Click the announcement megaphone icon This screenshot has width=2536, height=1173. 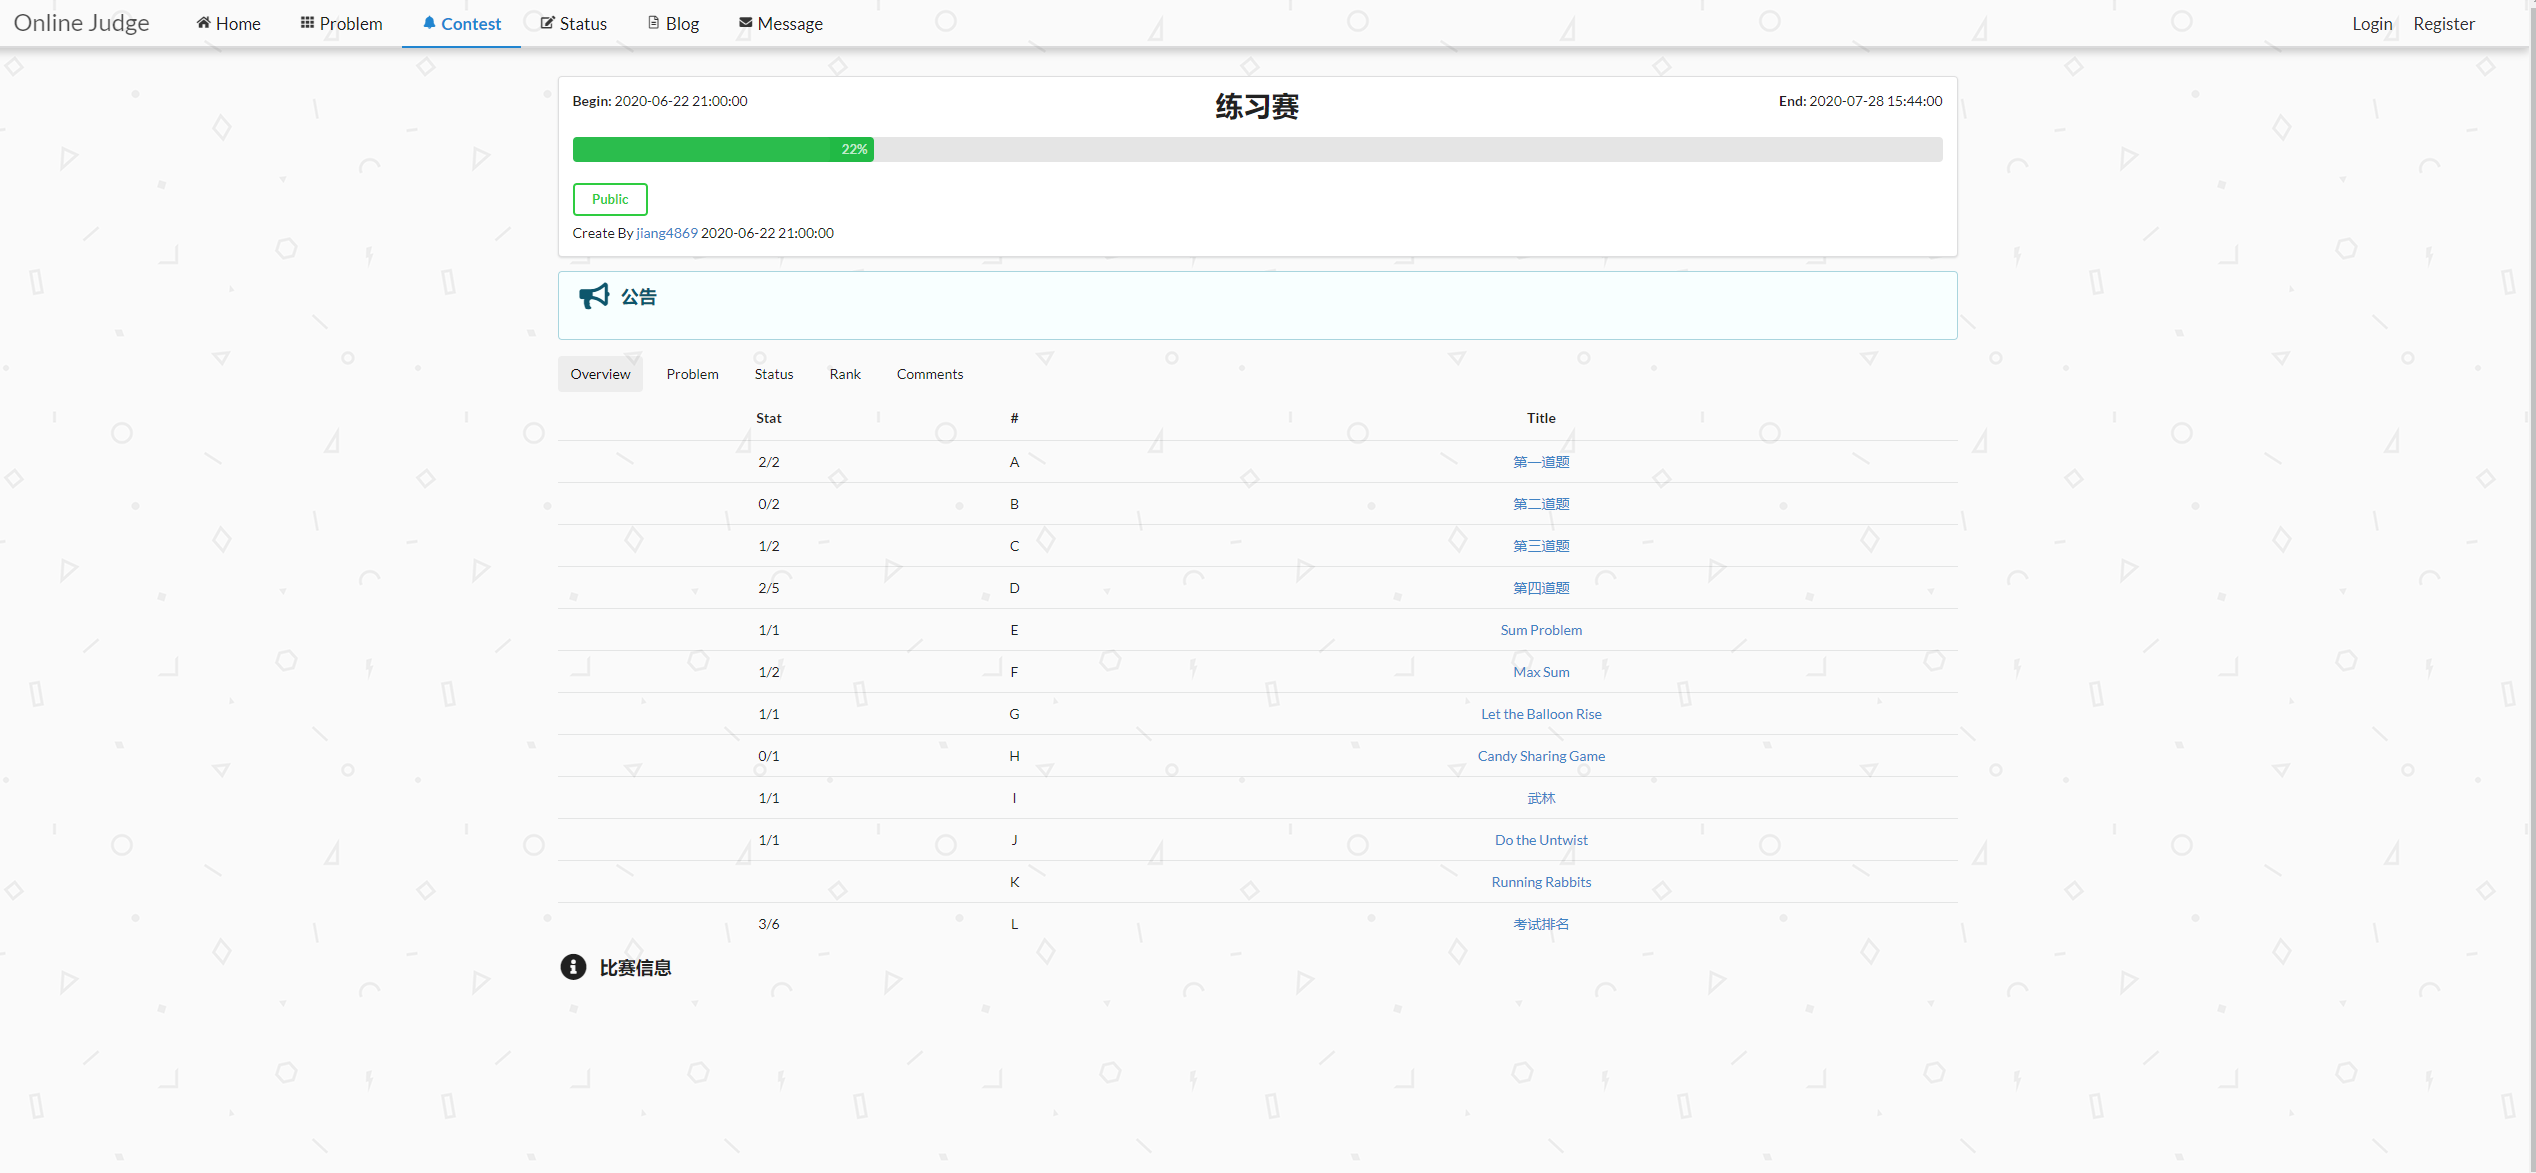(x=594, y=296)
